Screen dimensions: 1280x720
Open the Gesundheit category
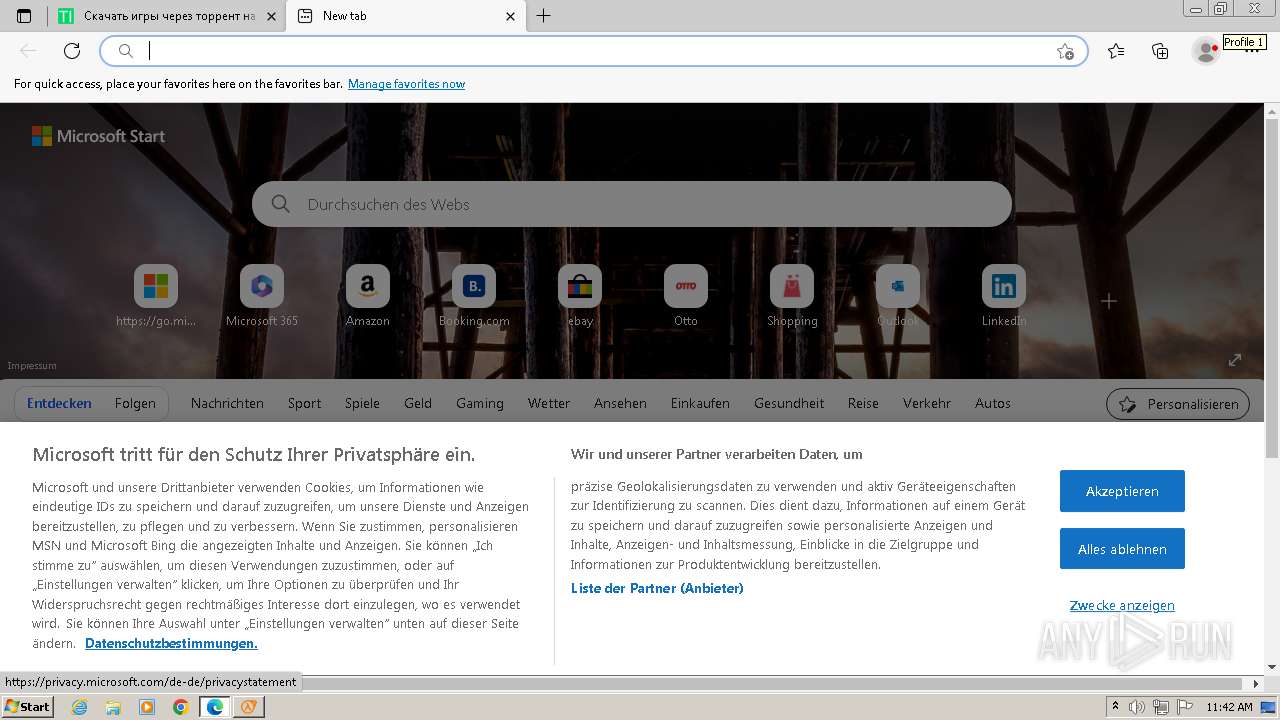coord(789,403)
